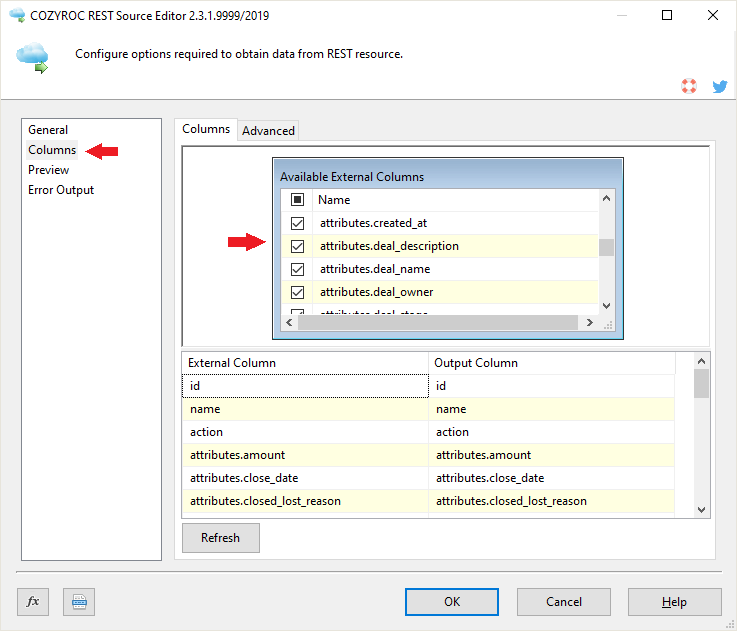Toggle the select-all Name header checkbox

(297, 199)
